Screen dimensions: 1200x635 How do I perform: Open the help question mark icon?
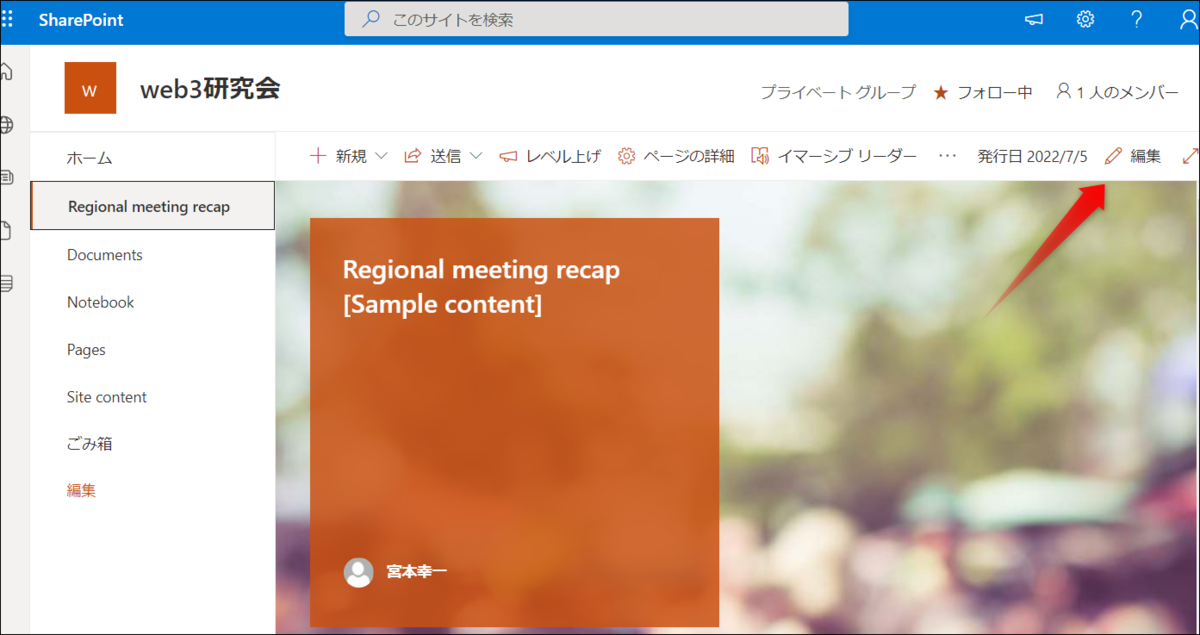[1136, 20]
